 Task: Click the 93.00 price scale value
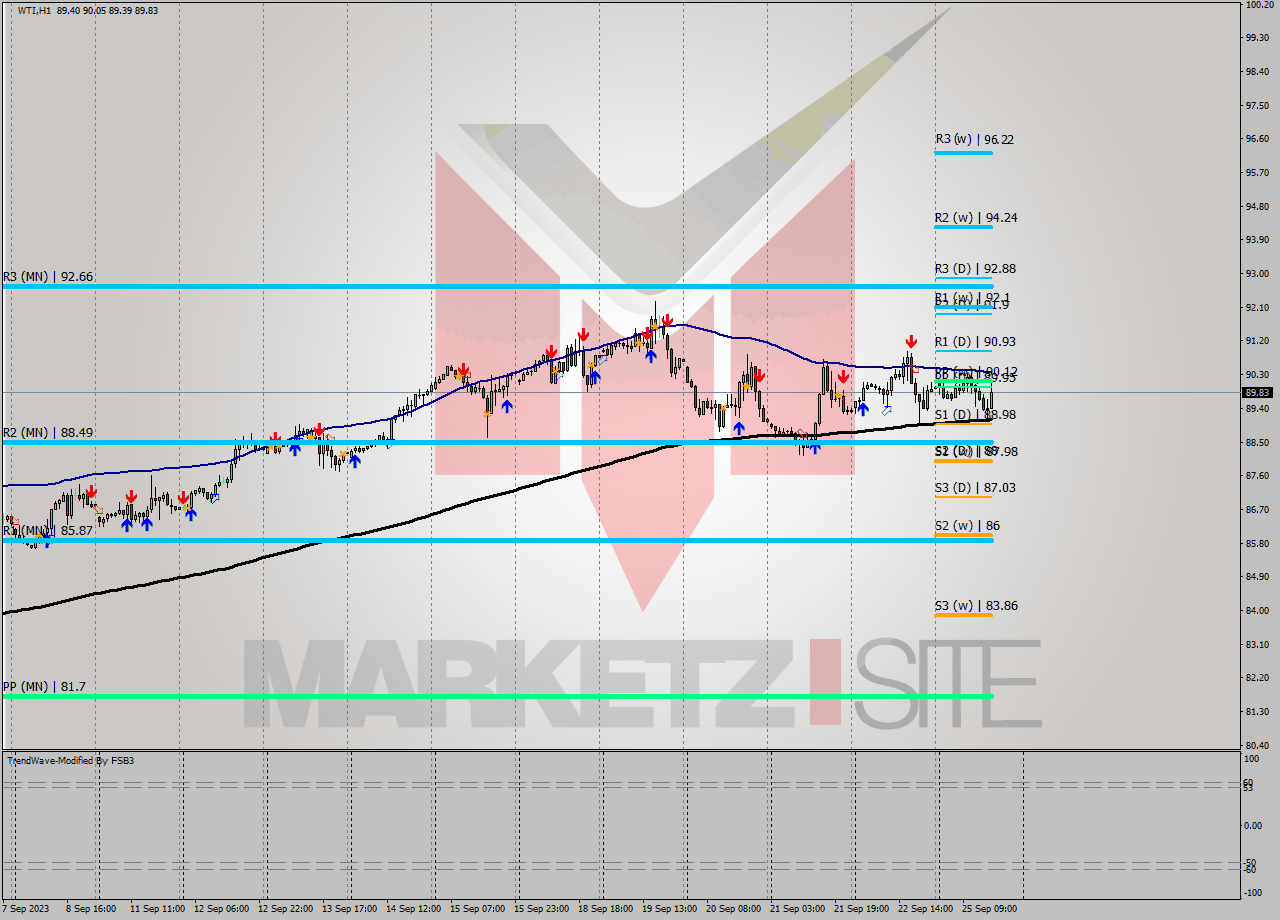pyautogui.click(x=1258, y=273)
